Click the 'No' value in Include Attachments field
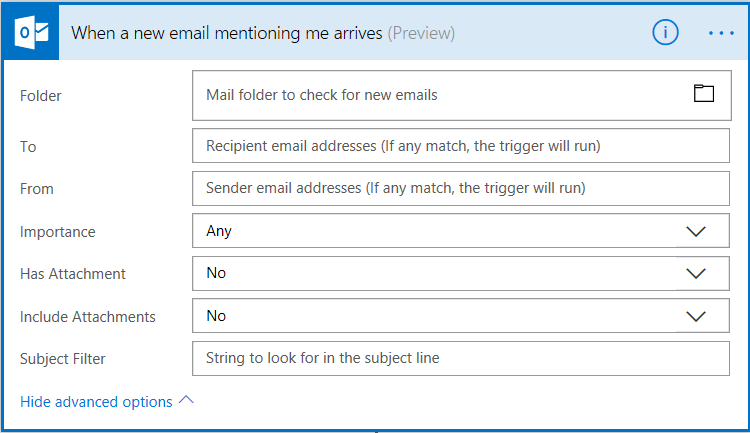Screen dimensions: 750x433 216,316
